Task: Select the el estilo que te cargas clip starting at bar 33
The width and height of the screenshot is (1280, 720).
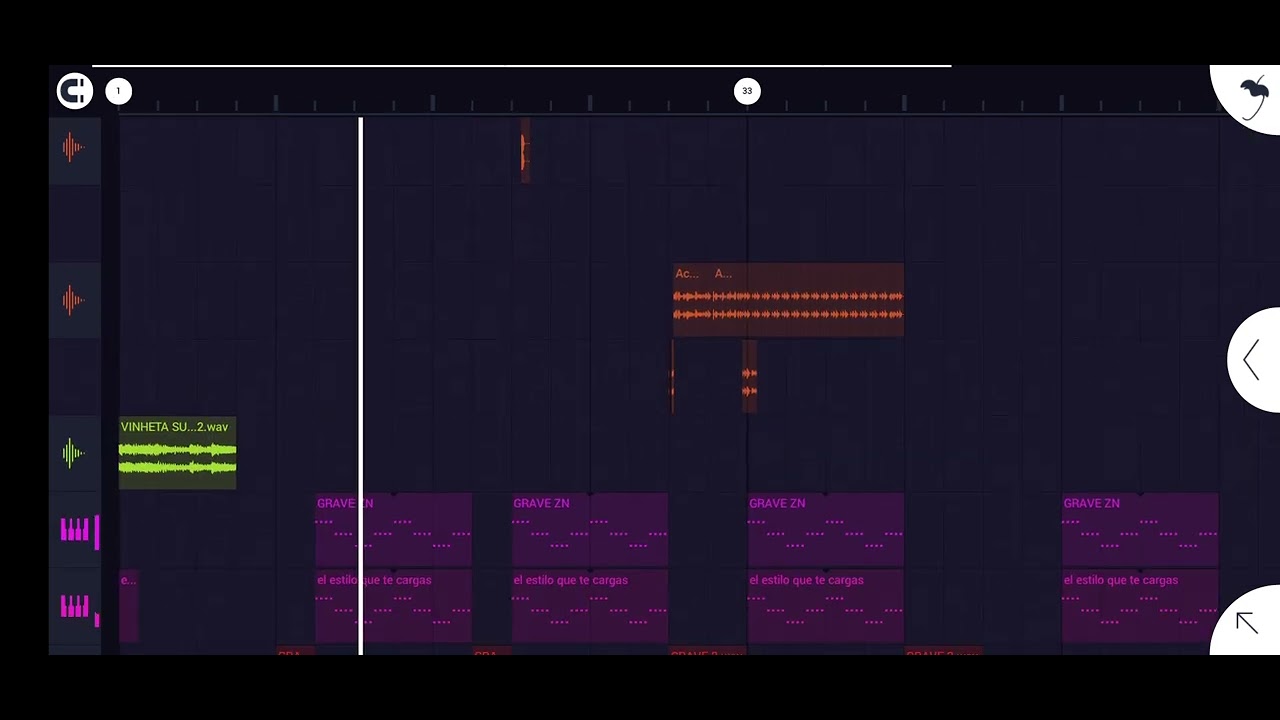Action: pos(826,606)
